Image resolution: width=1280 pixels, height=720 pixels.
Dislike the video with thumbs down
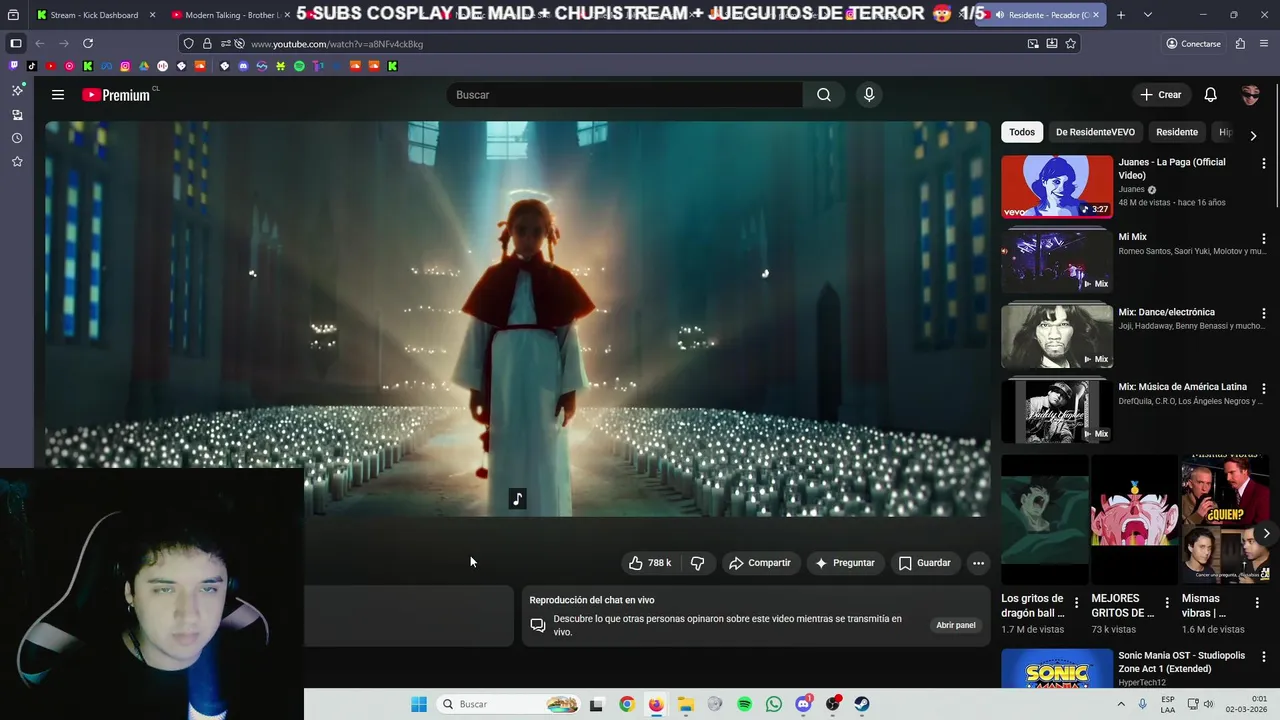[x=698, y=563]
